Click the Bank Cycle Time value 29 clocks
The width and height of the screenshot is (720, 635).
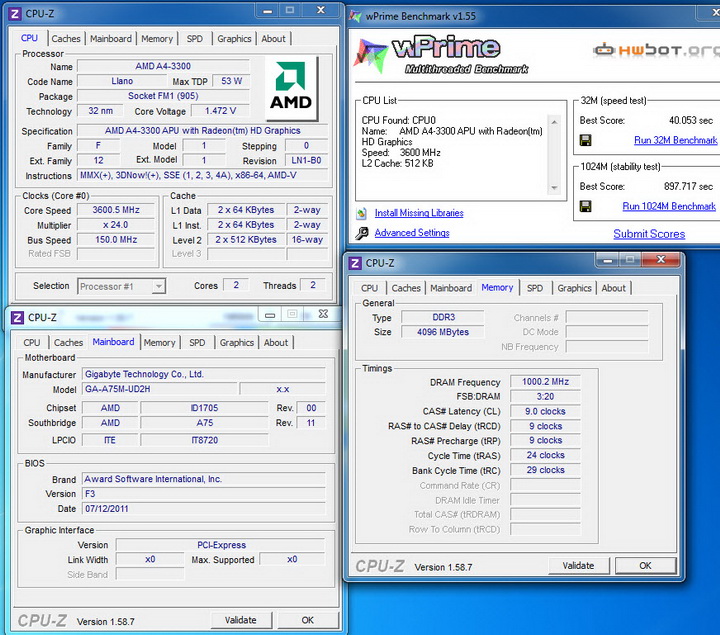coord(545,470)
